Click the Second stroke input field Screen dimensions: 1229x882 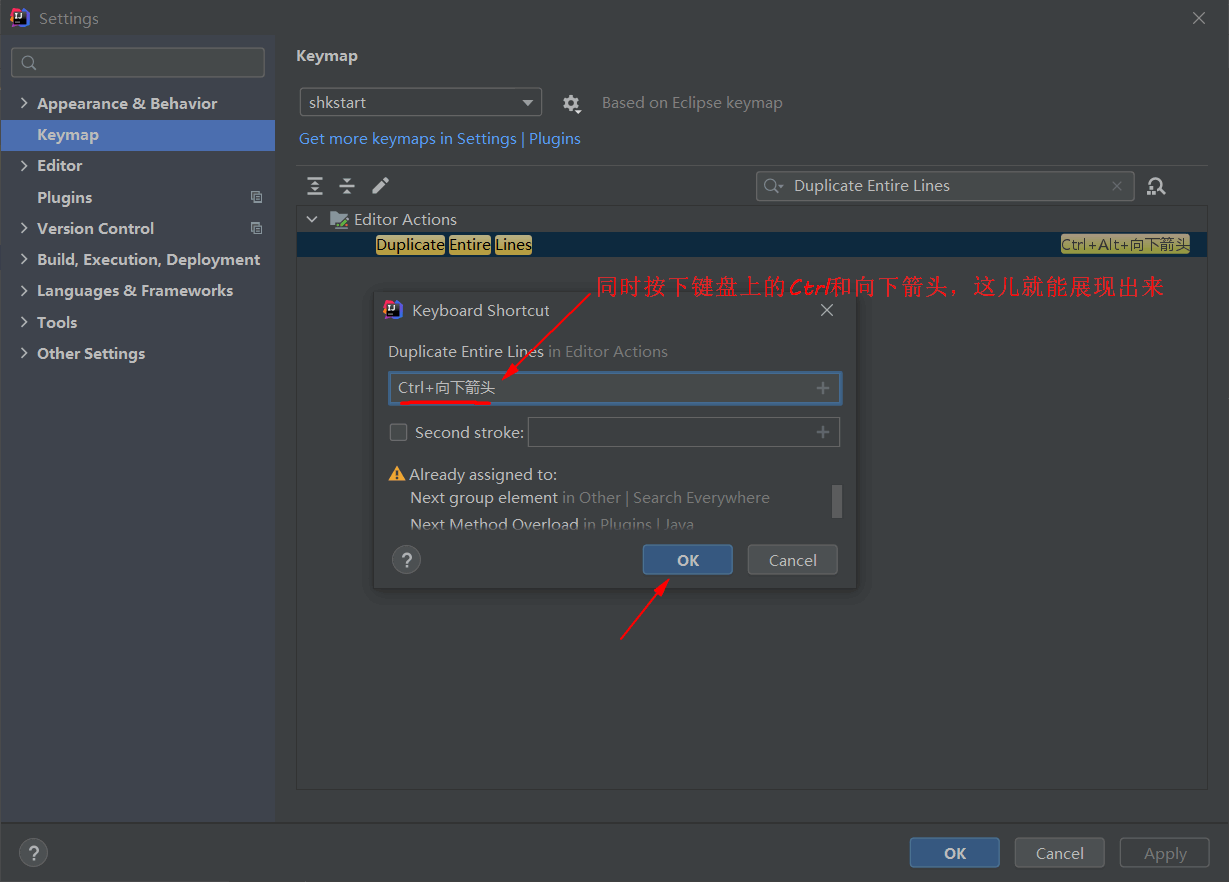[x=684, y=432]
